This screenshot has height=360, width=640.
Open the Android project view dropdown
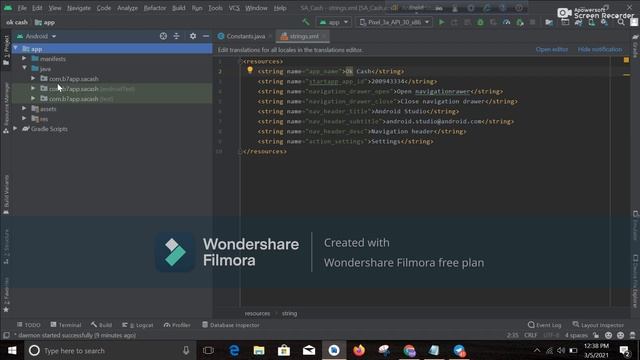(x=36, y=36)
